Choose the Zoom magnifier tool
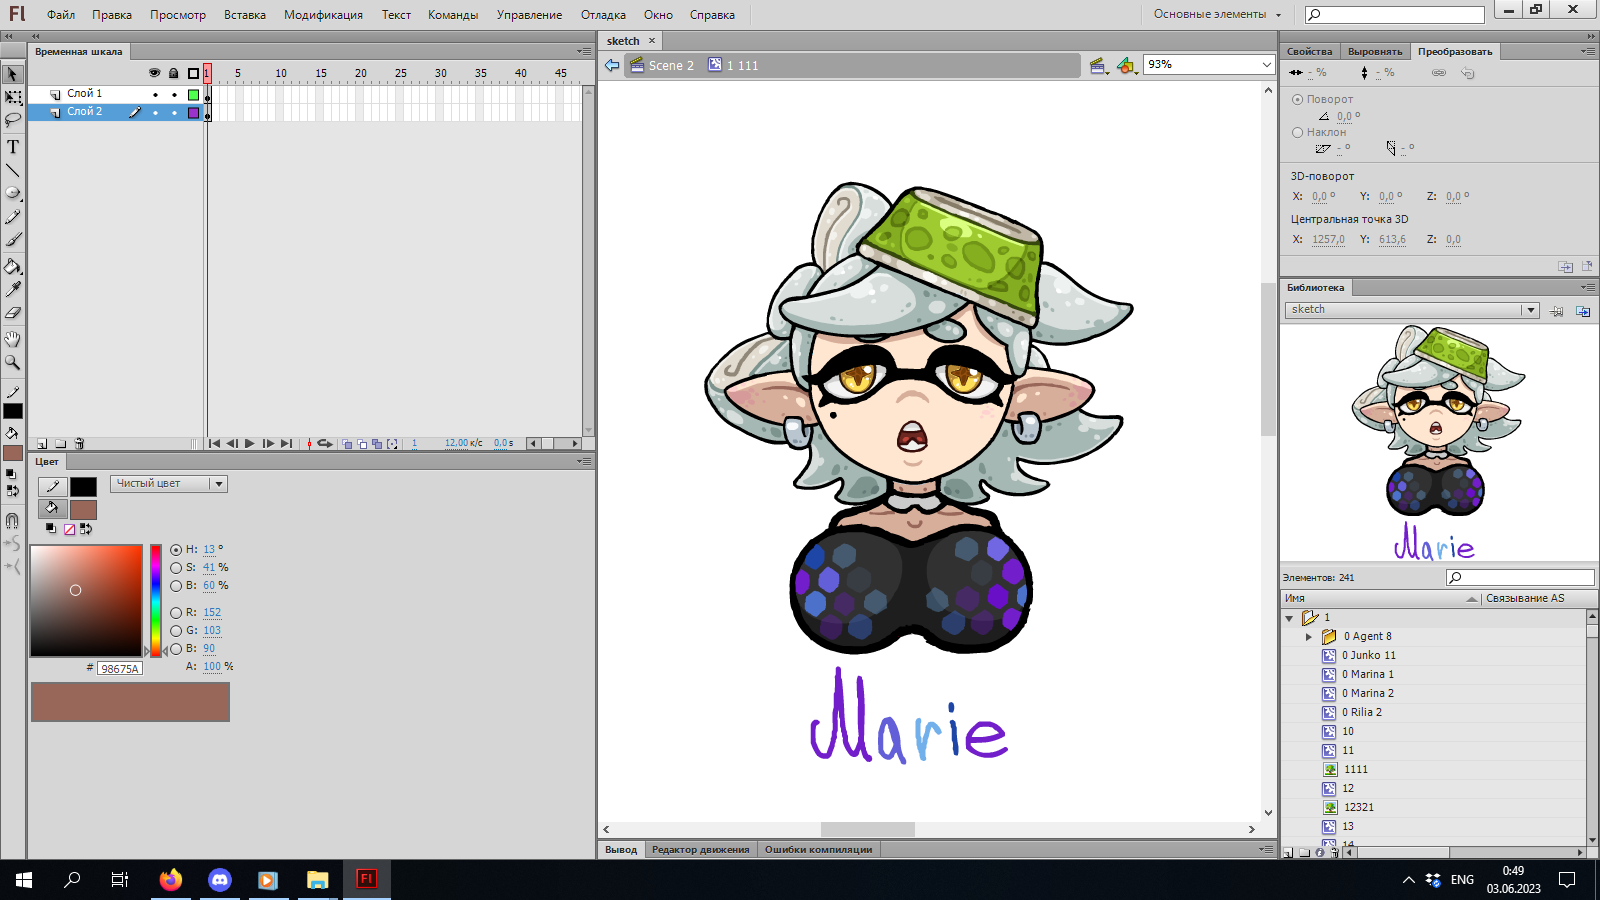1600x900 pixels. coord(13,362)
